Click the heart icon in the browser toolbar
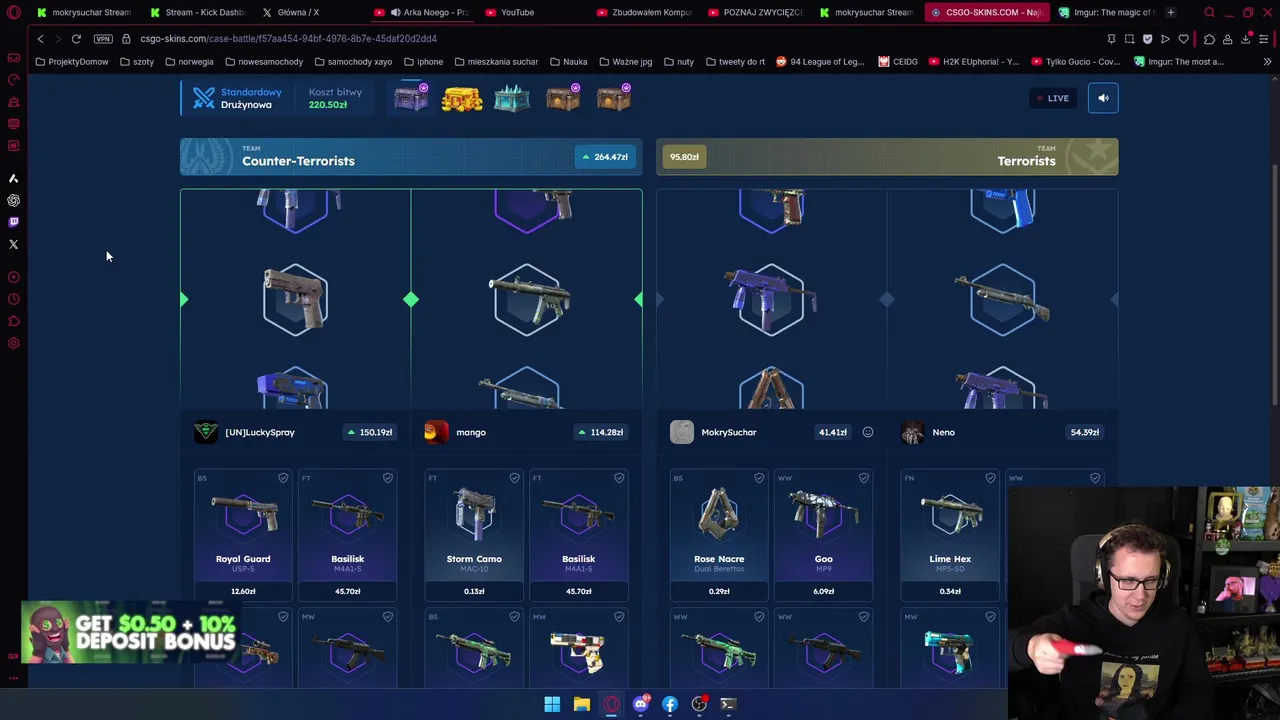The width and height of the screenshot is (1280, 720). (1184, 39)
